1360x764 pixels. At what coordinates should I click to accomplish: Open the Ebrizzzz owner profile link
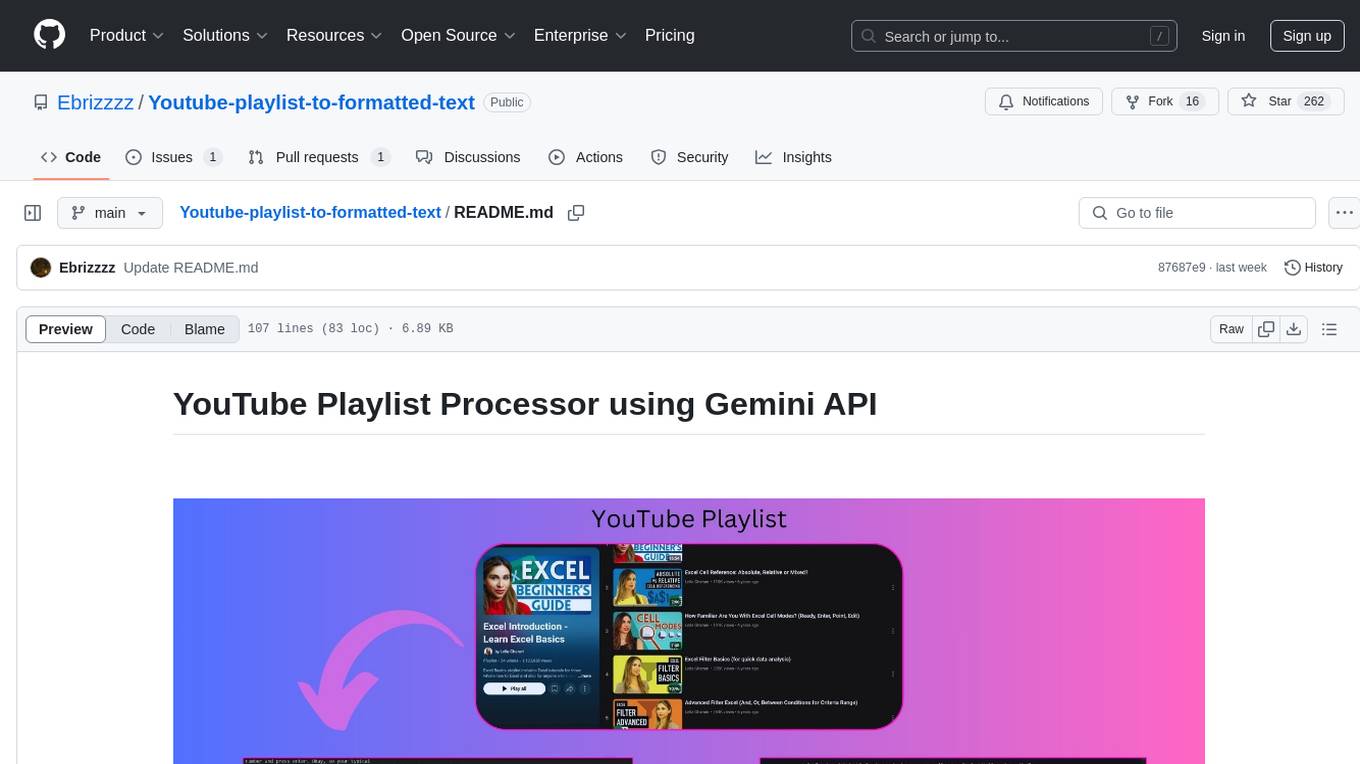pos(96,102)
